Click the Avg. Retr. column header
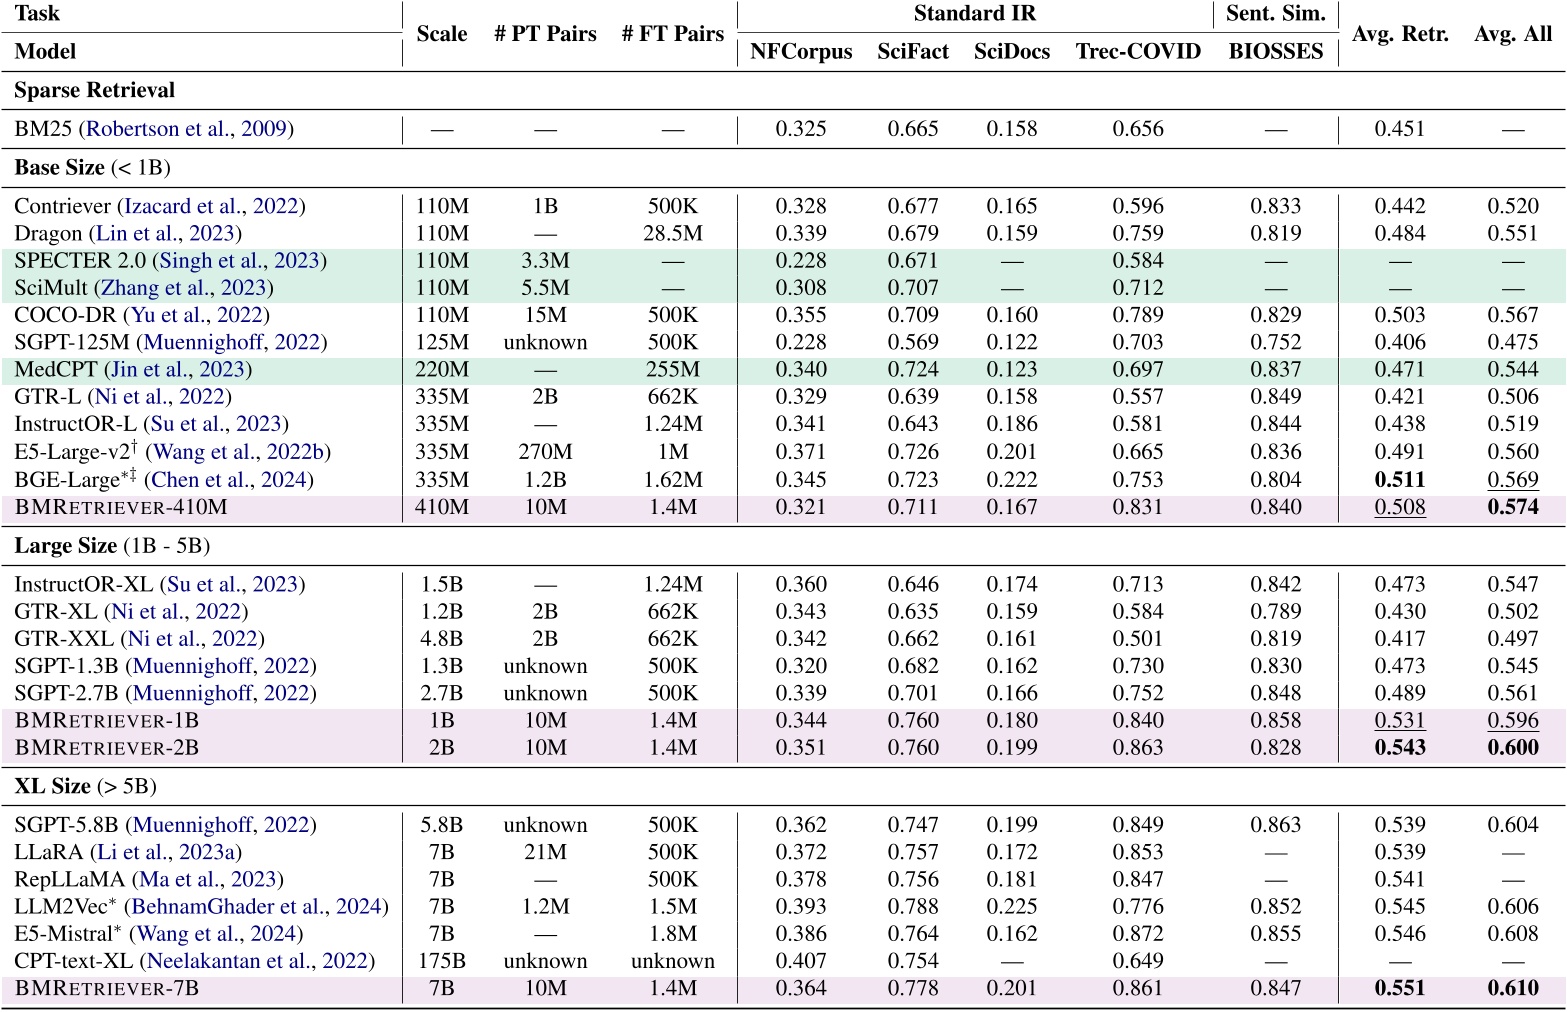 [1400, 34]
